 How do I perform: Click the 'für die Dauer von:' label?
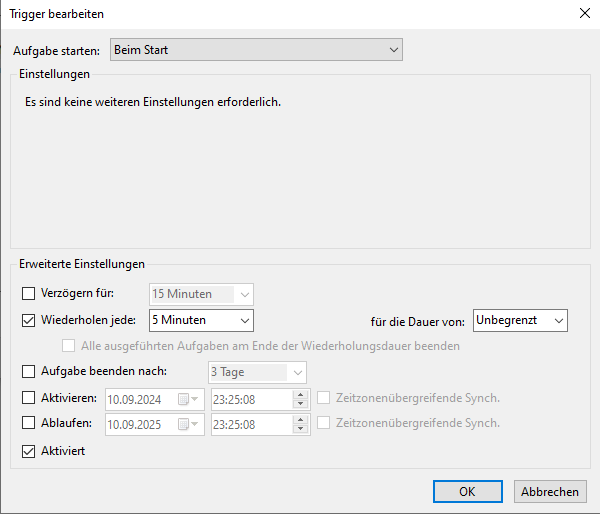tap(417, 322)
